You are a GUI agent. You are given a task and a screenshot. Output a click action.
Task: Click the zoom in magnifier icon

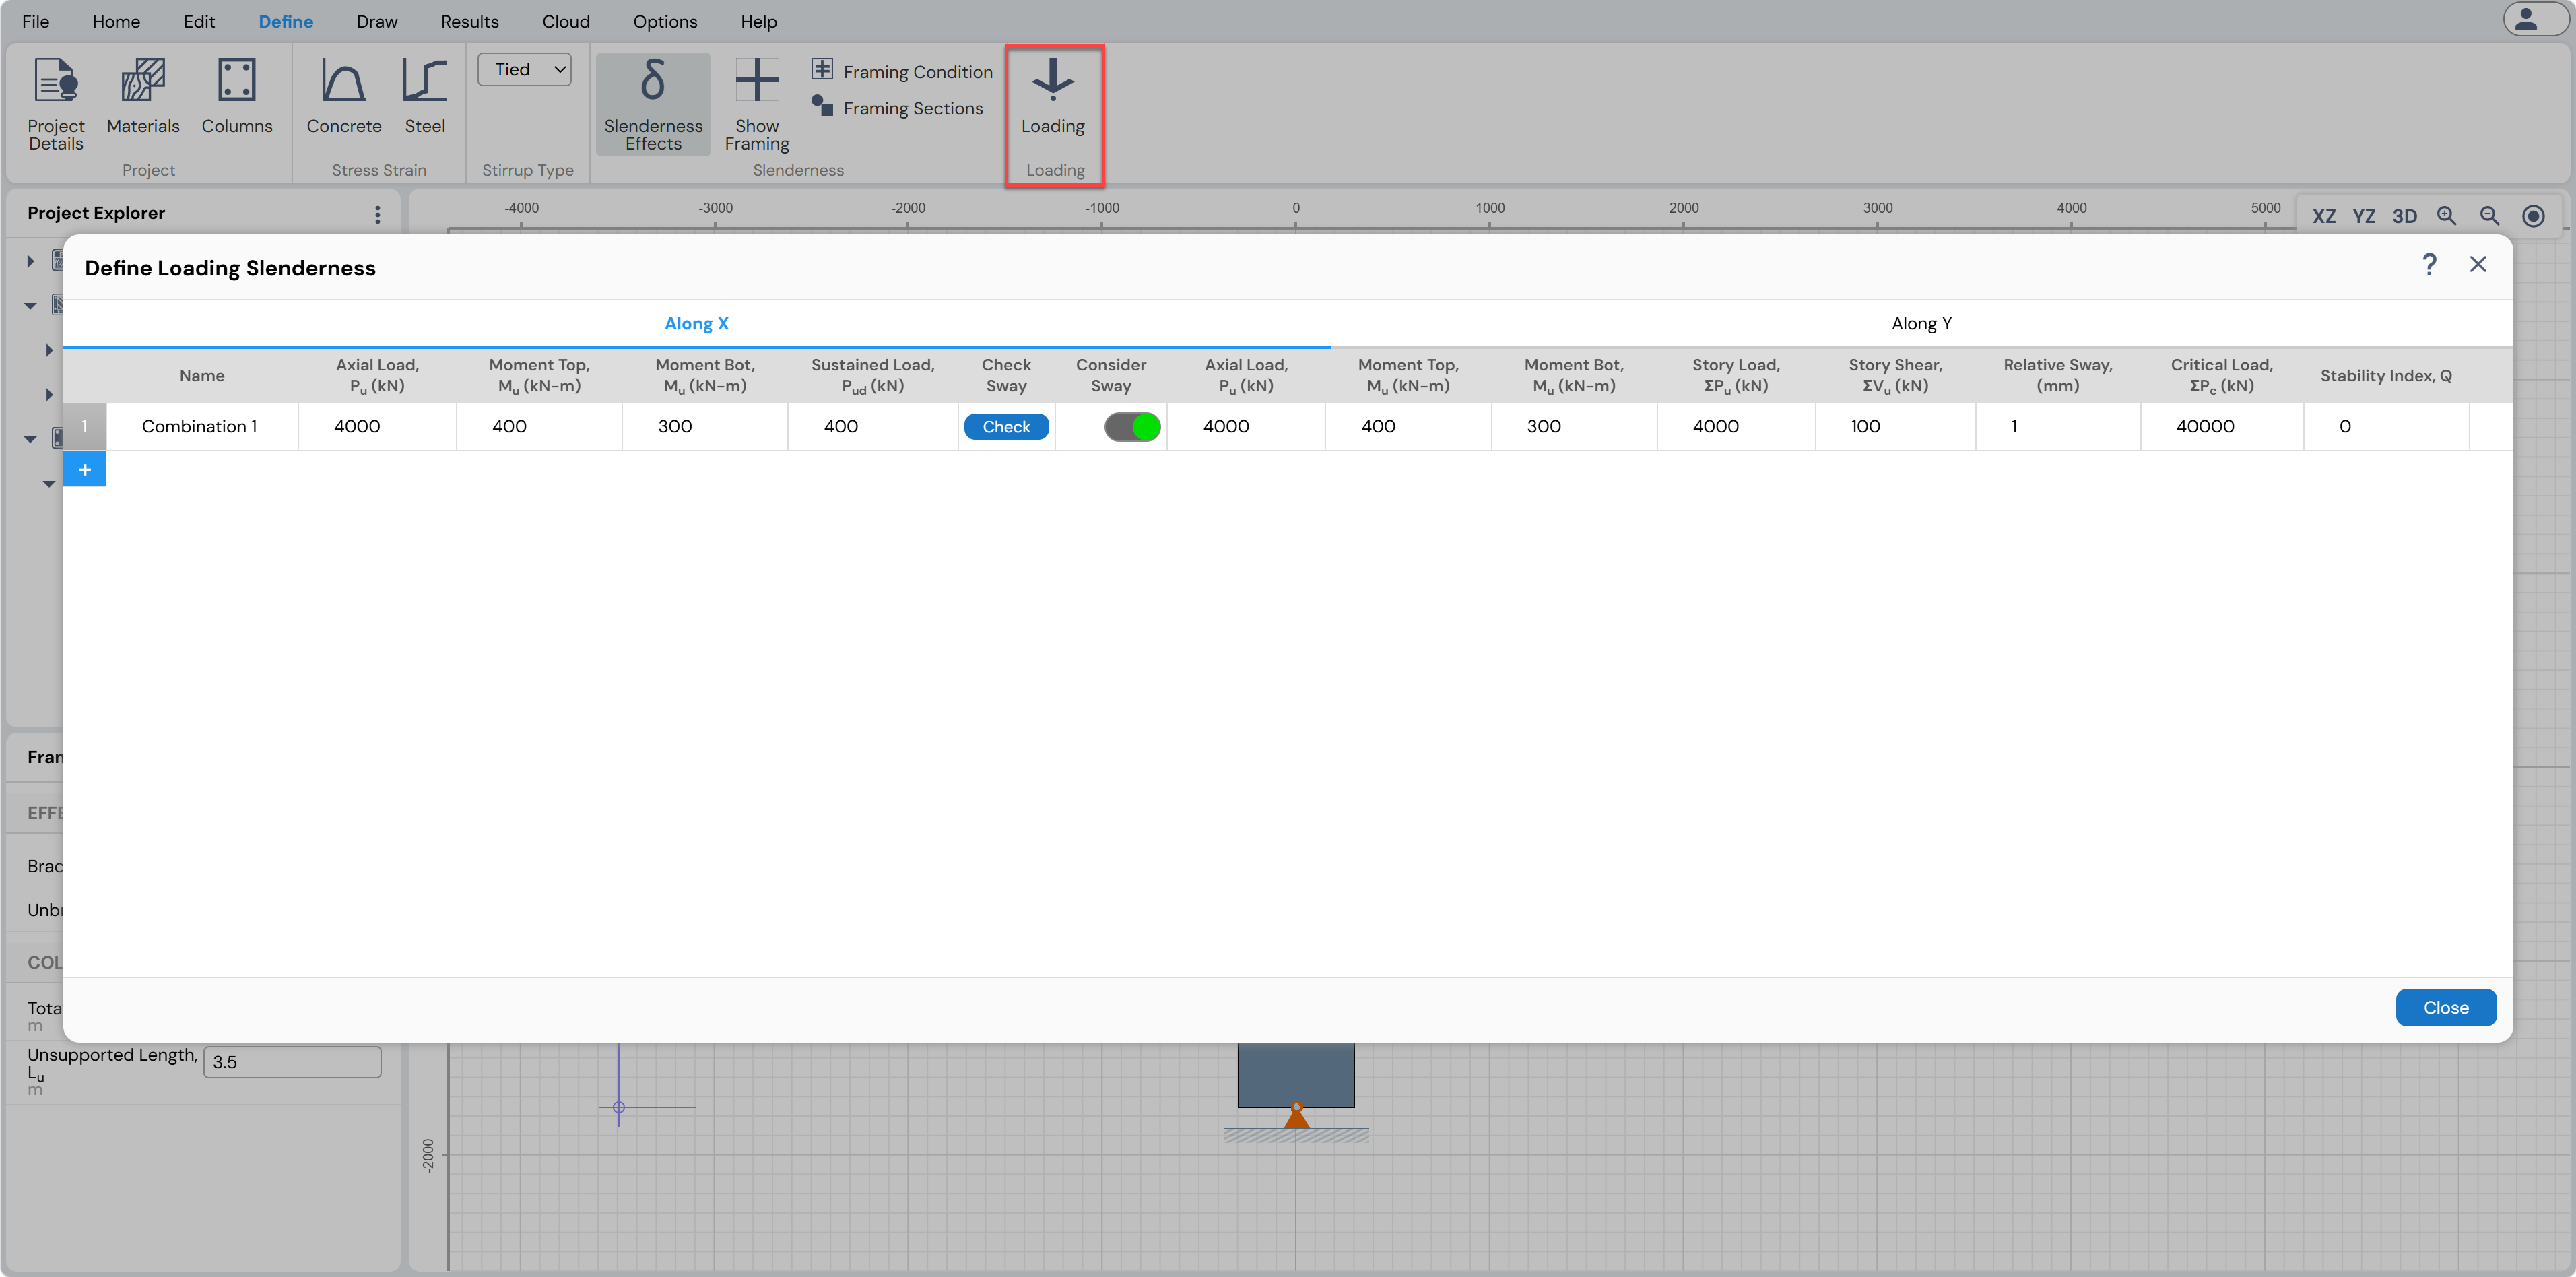click(2447, 216)
